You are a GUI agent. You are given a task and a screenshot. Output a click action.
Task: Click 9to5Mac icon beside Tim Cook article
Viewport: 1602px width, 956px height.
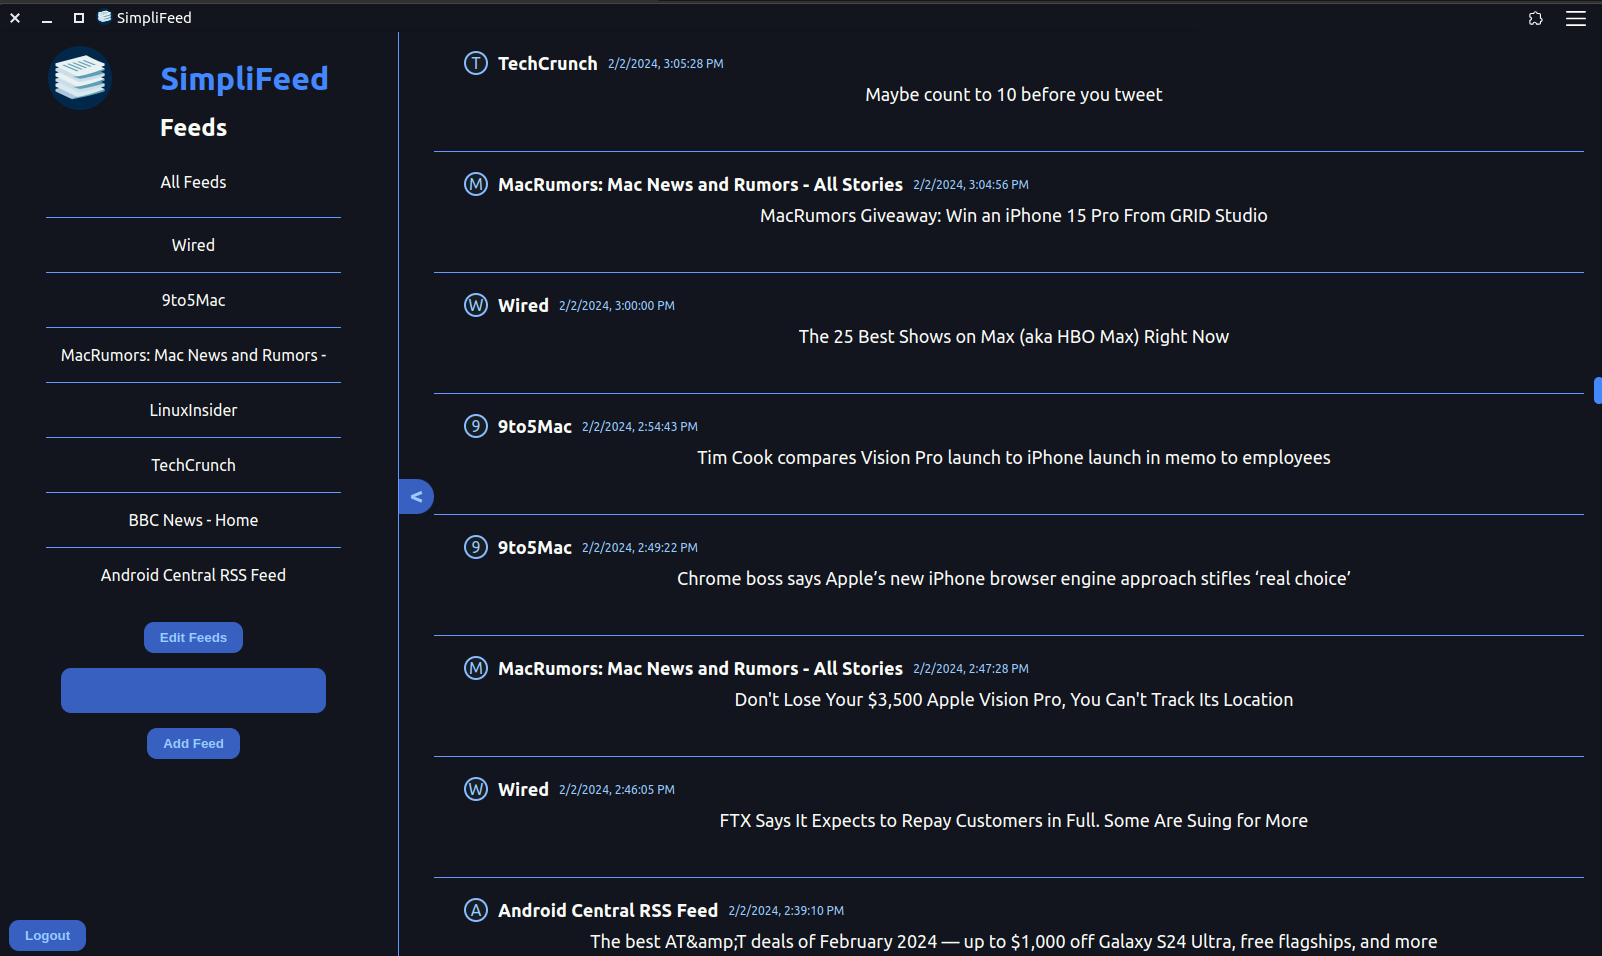(476, 426)
